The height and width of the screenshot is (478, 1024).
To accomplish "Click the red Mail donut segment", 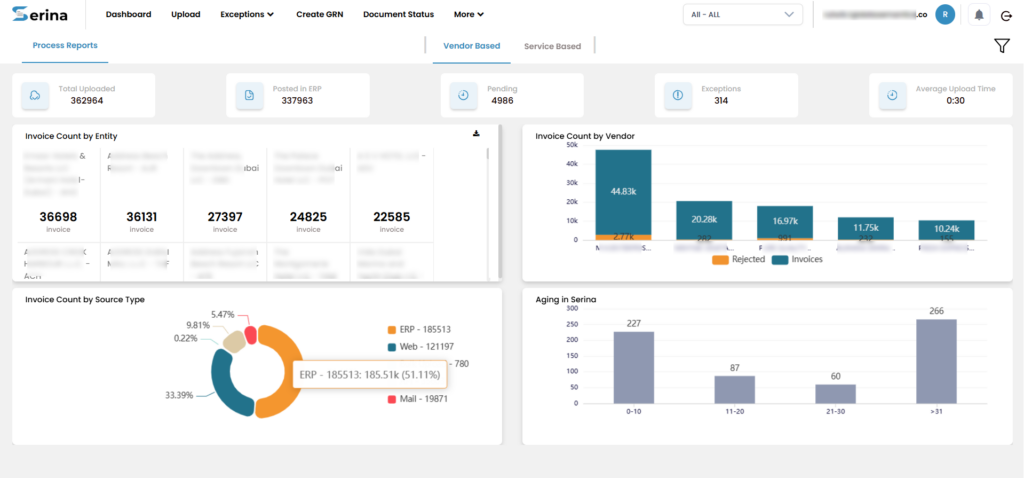I will [x=249, y=335].
